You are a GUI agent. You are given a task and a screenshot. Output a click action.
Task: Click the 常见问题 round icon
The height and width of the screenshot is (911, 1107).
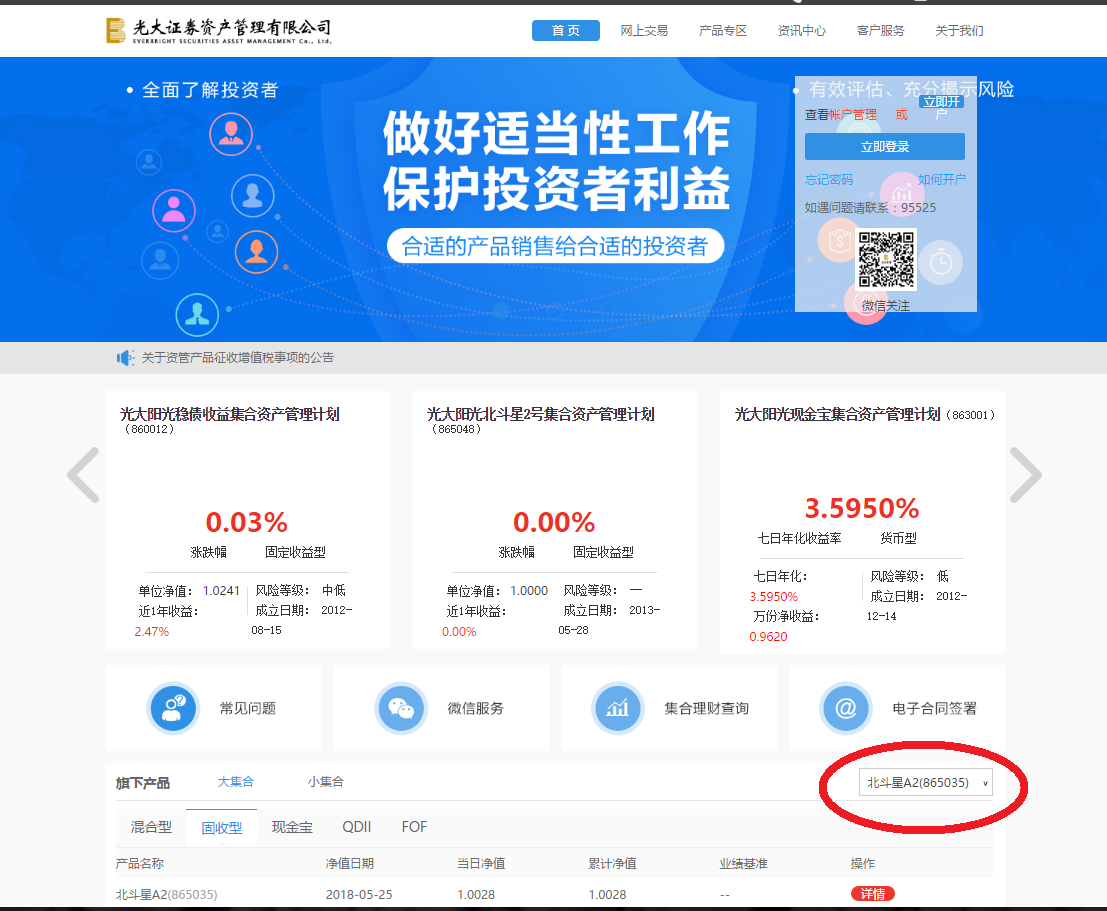click(174, 708)
